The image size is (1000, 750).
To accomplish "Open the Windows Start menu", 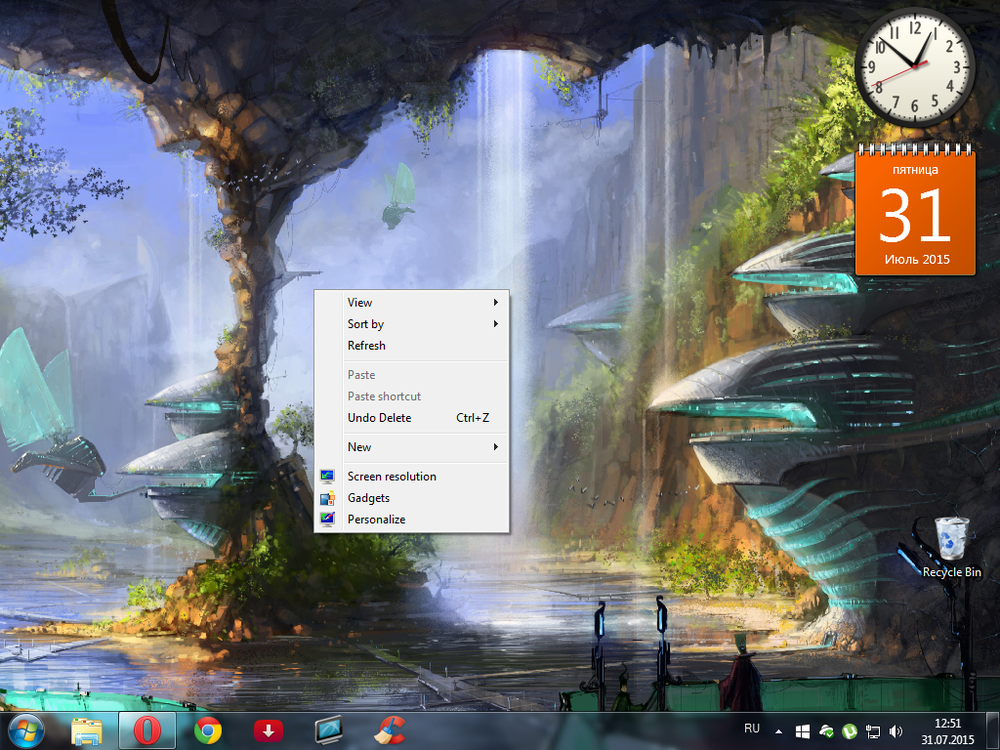I will [28, 731].
